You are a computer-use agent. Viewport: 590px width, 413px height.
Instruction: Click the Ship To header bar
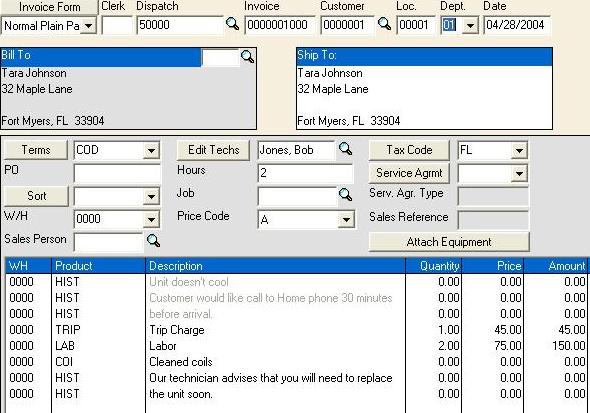(x=424, y=56)
